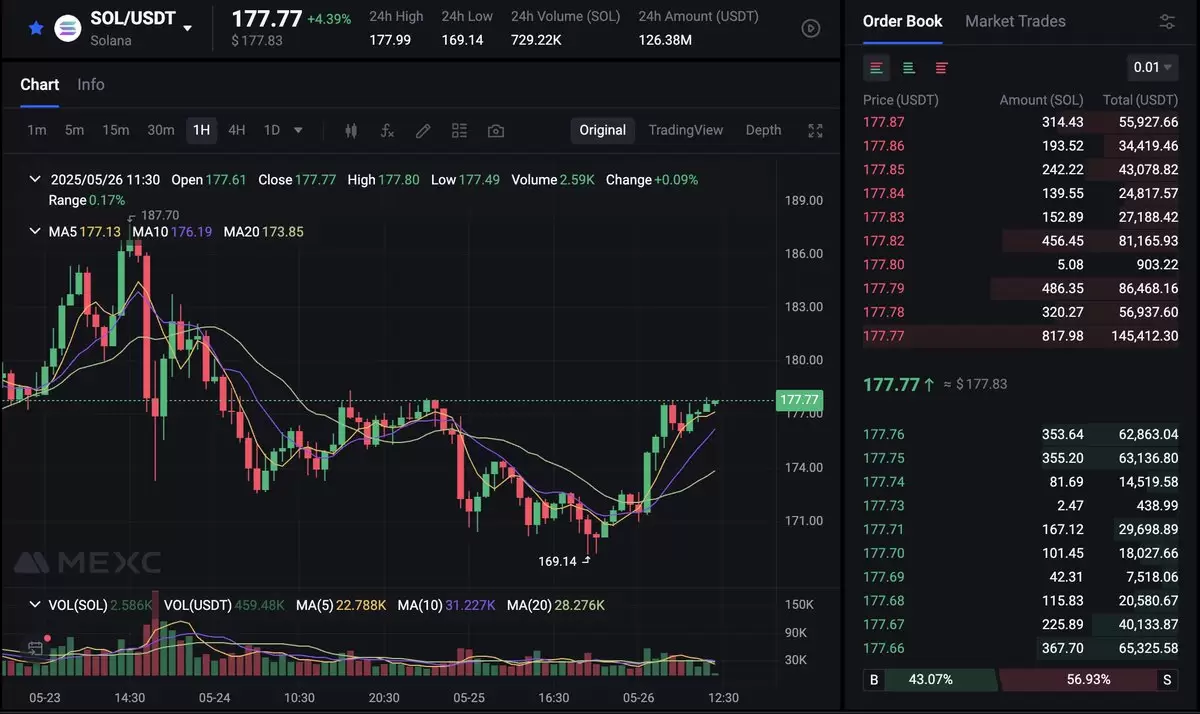Screen dimensions: 1200x714
Task: Open the chart layout settings icon
Action: (x=459, y=130)
